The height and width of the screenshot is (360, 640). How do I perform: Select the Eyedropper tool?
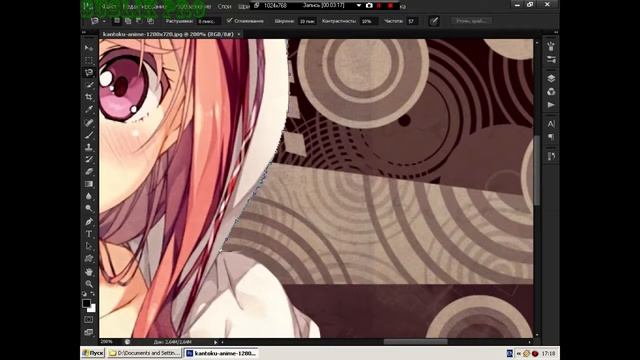(89, 109)
